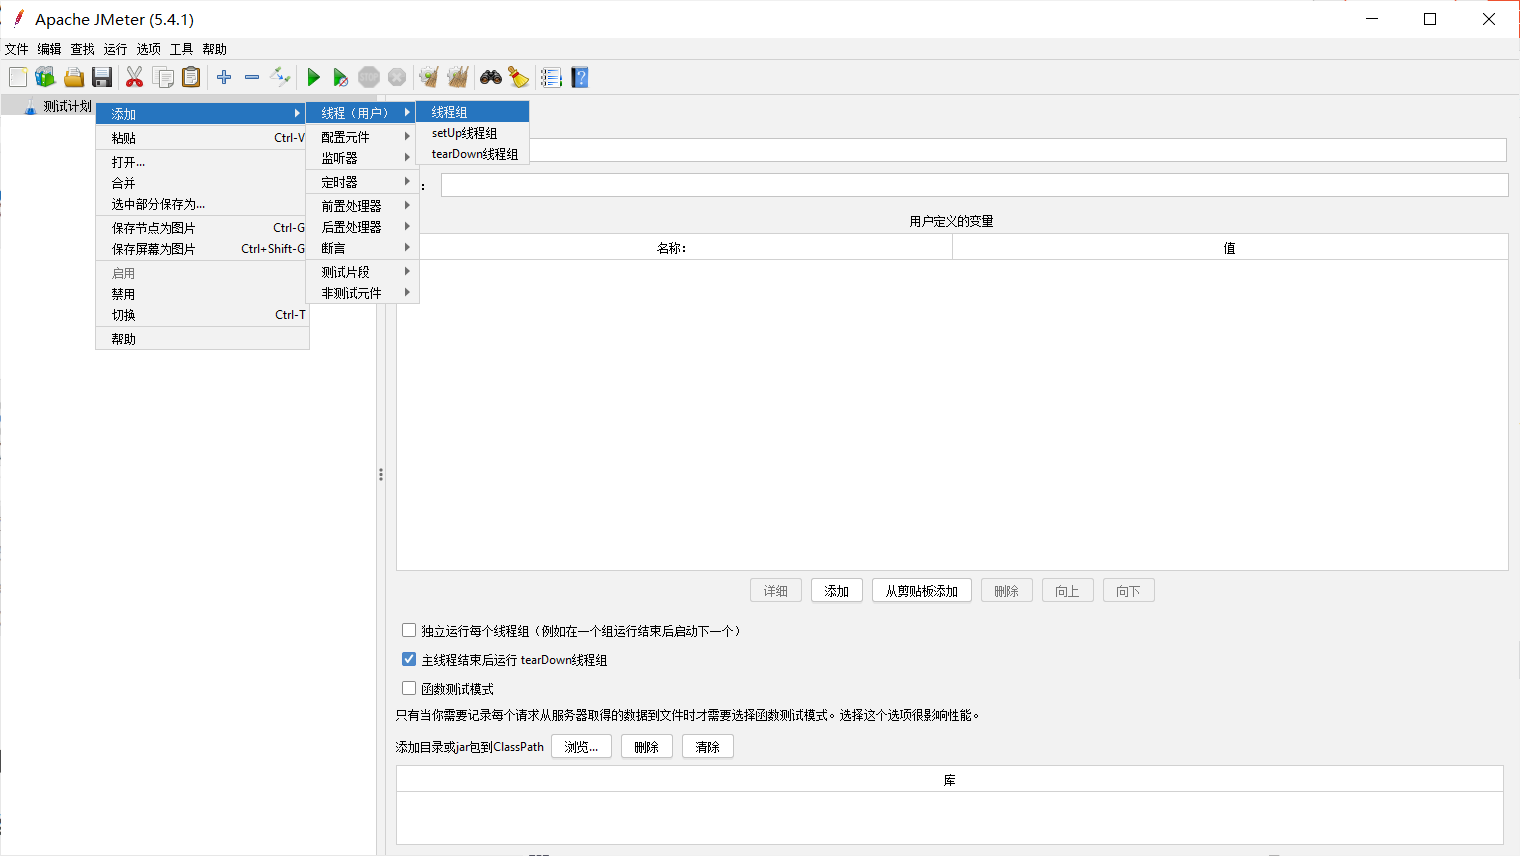Expand the 定时器 submenu

pos(362,182)
